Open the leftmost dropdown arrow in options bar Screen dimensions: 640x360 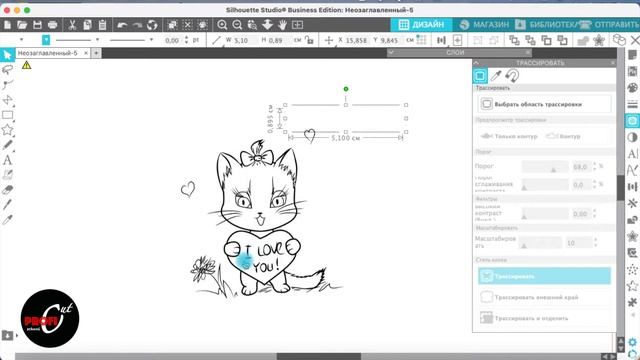click(21, 40)
